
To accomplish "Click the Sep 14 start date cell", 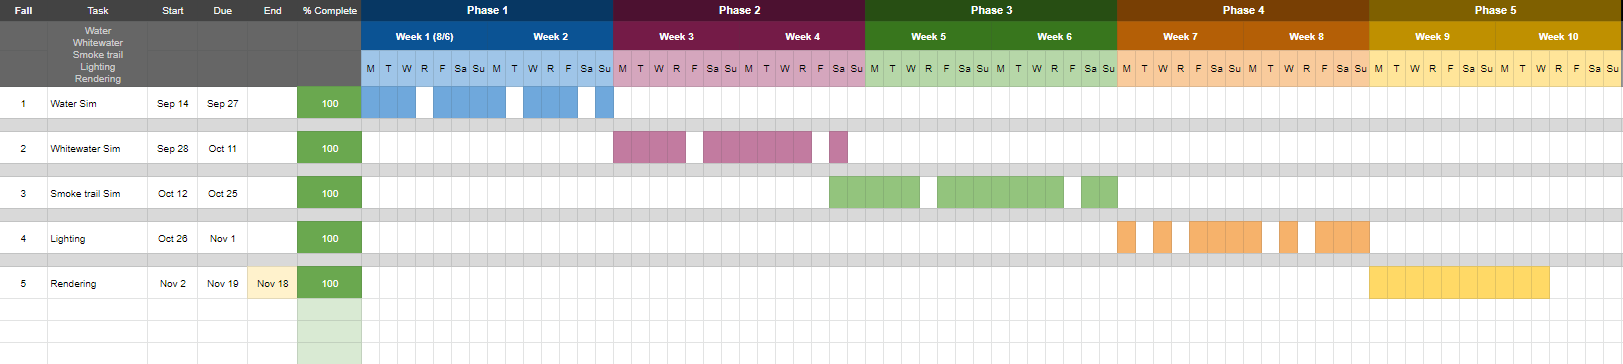I will tap(172, 103).
